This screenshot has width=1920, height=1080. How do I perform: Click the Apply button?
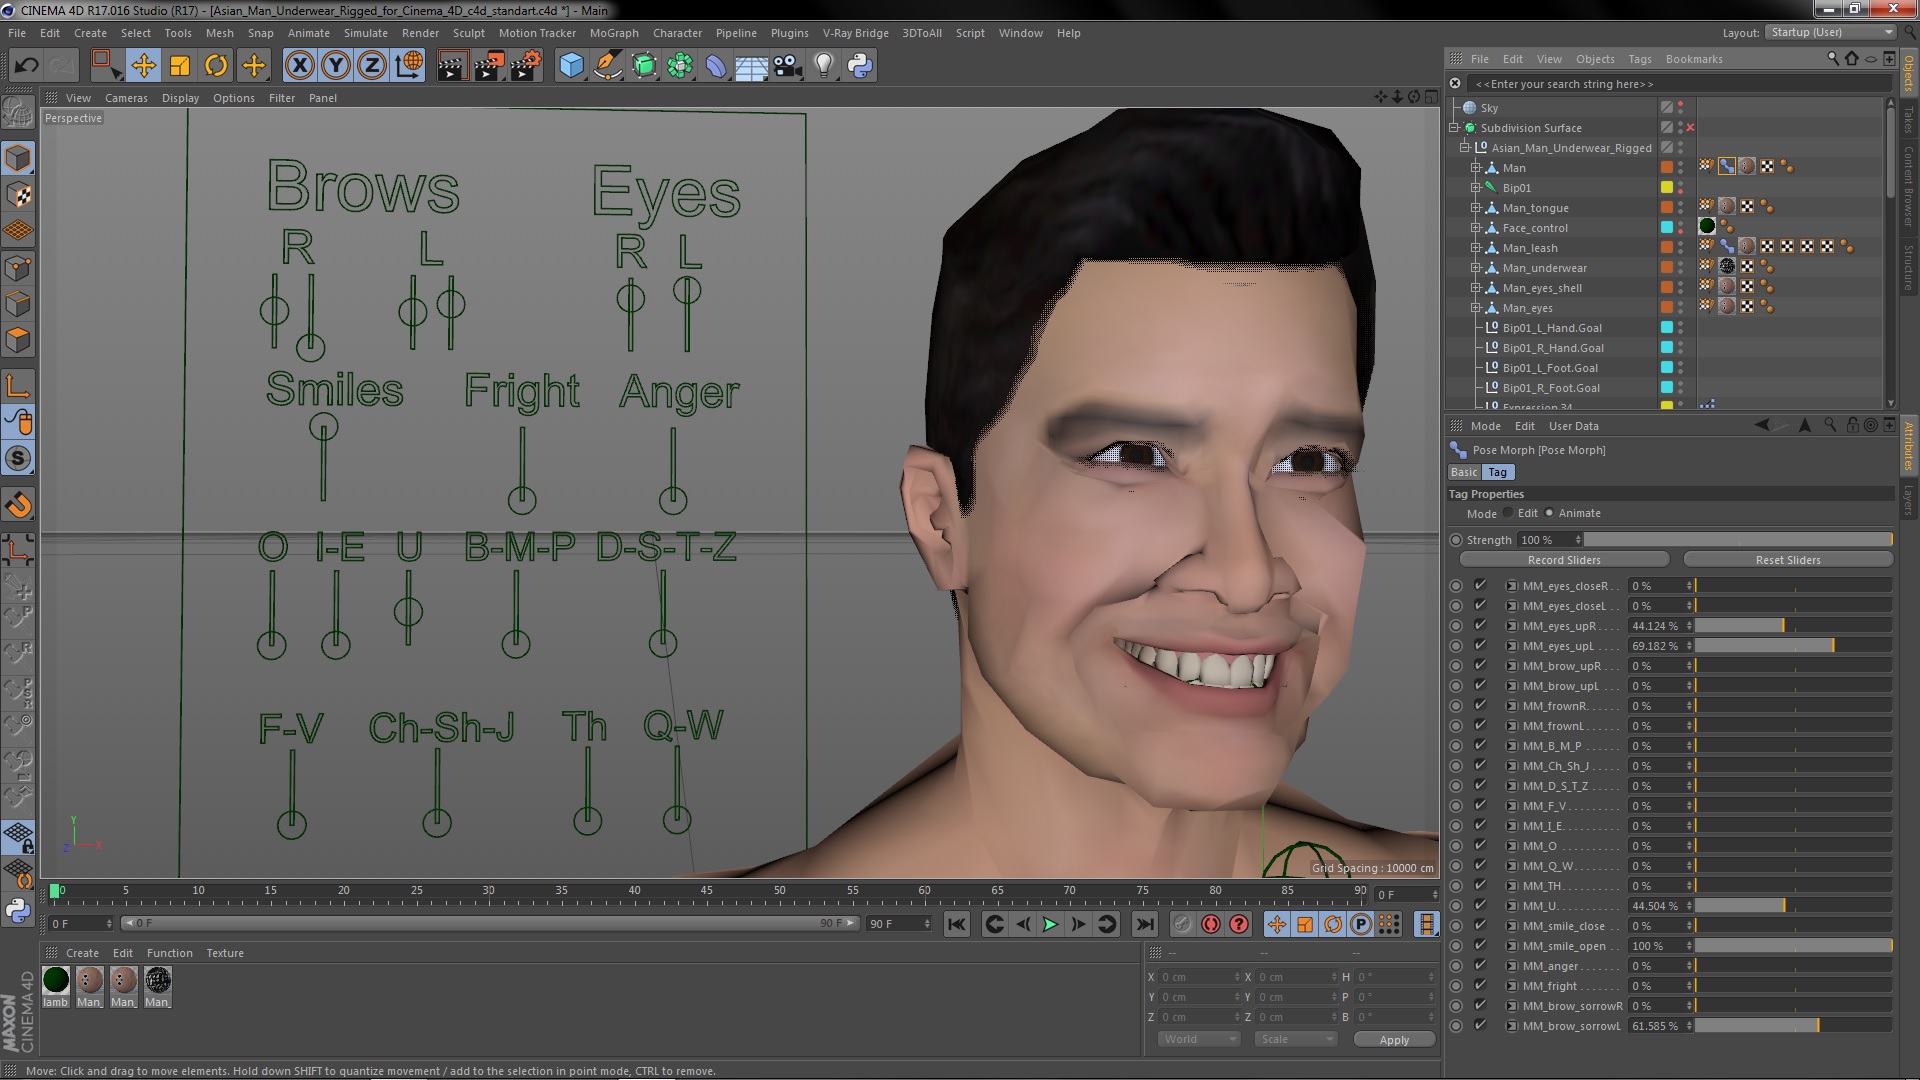[1394, 1040]
